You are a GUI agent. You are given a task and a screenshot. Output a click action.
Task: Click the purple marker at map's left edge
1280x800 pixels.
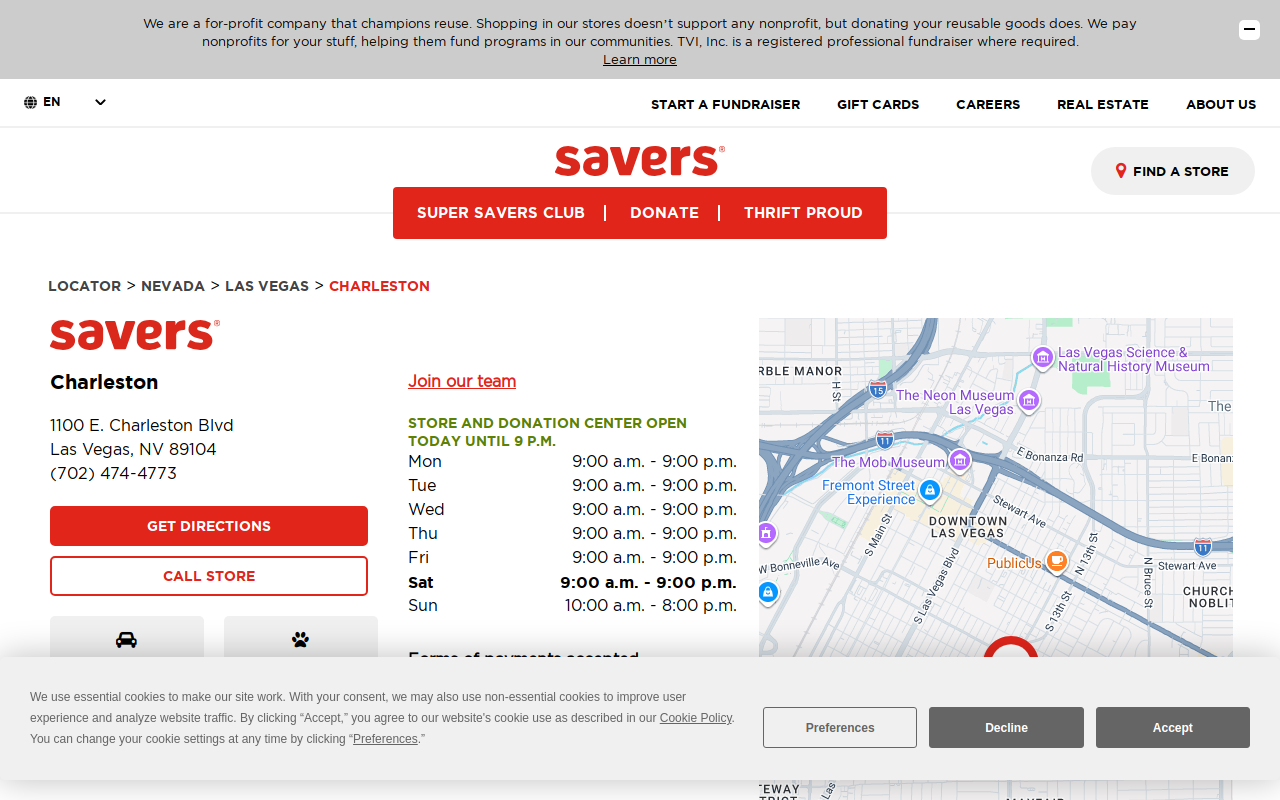pos(766,533)
